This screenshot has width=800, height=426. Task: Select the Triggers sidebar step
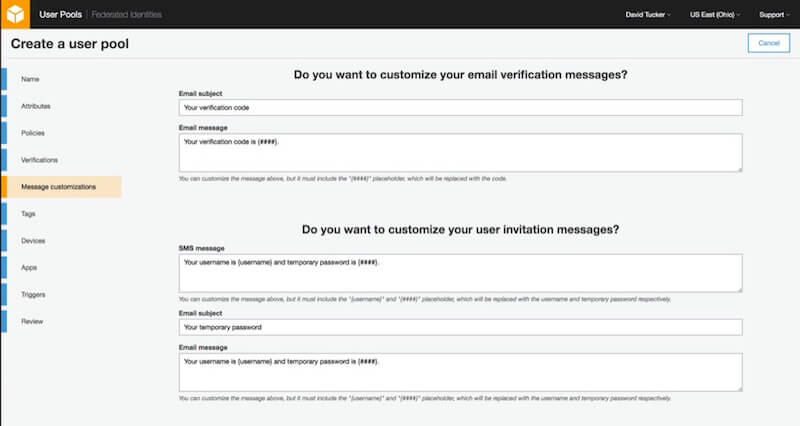coord(34,295)
